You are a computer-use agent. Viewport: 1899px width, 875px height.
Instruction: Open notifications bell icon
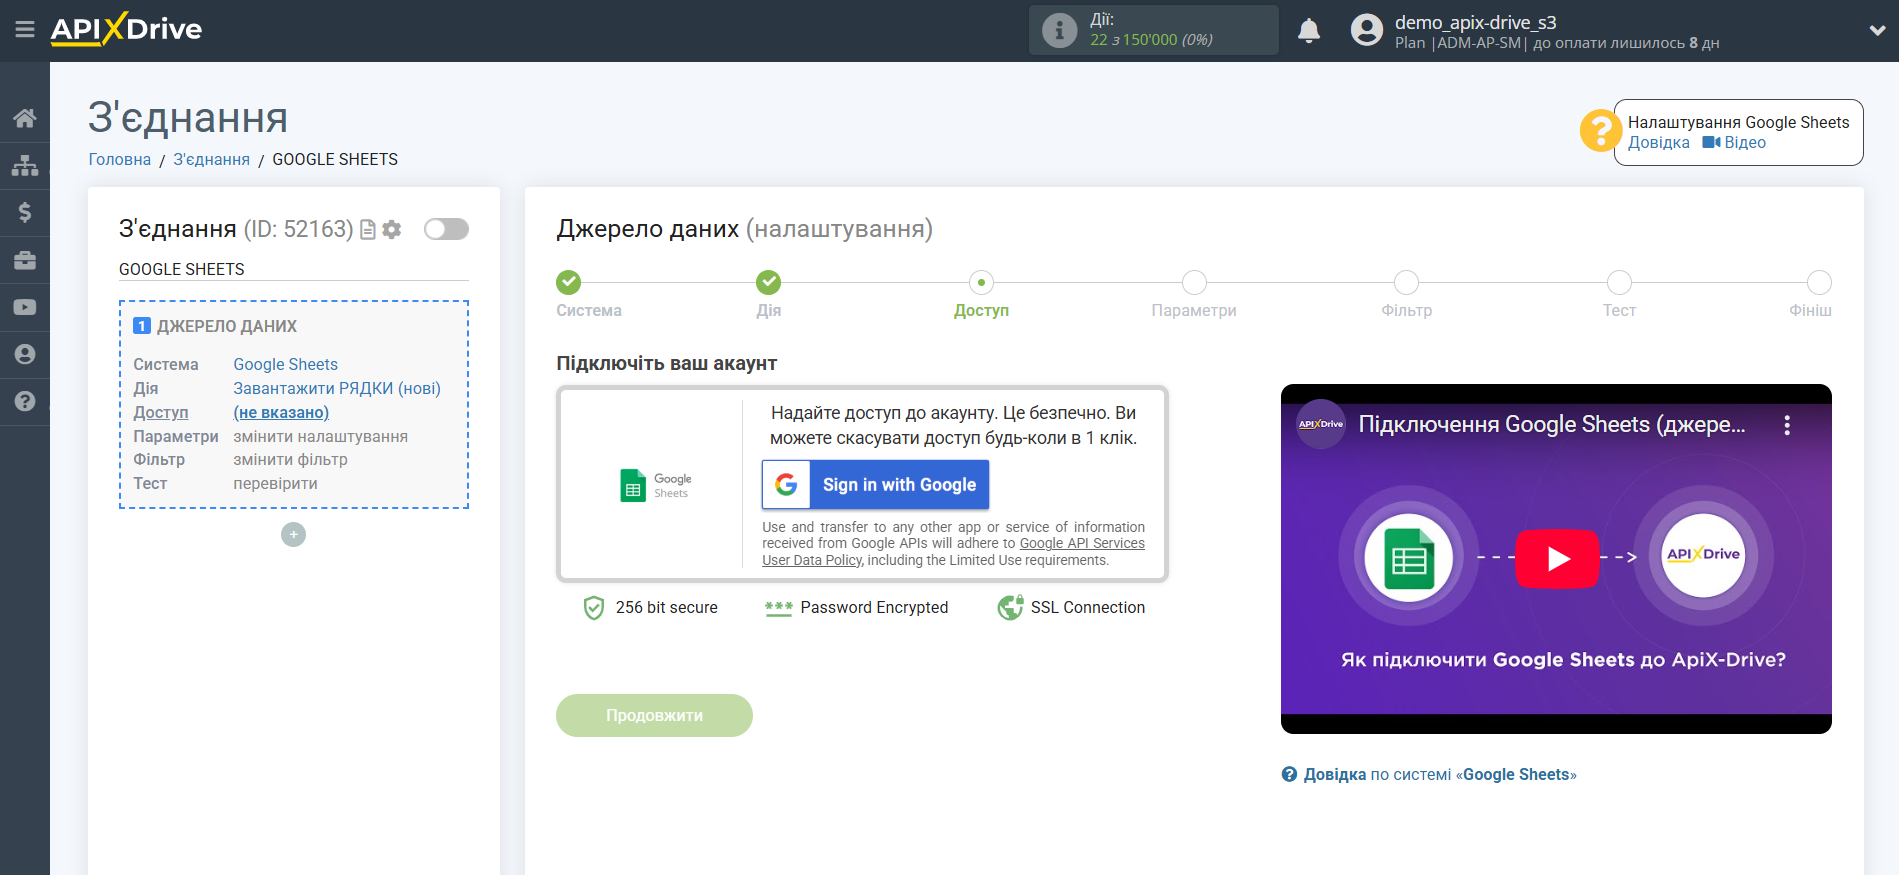(1308, 31)
